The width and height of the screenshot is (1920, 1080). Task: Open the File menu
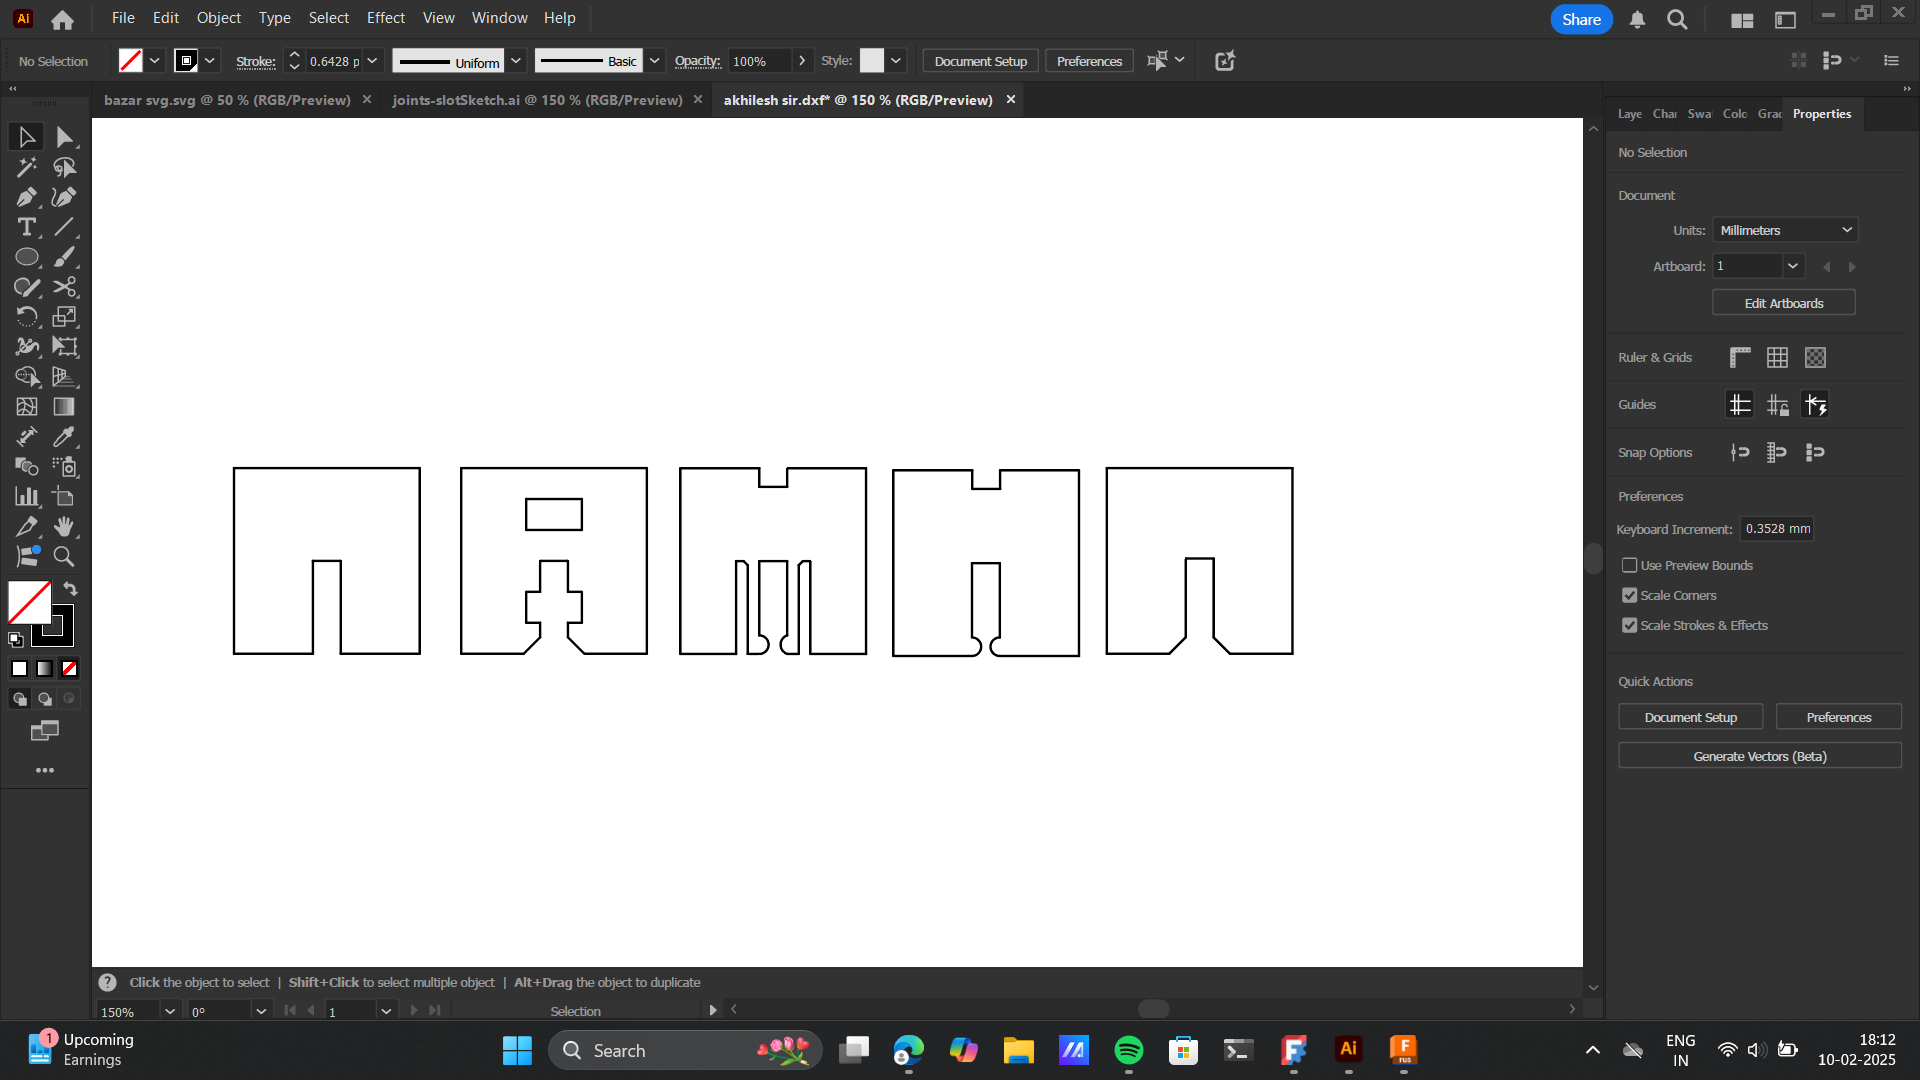(123, 18)
